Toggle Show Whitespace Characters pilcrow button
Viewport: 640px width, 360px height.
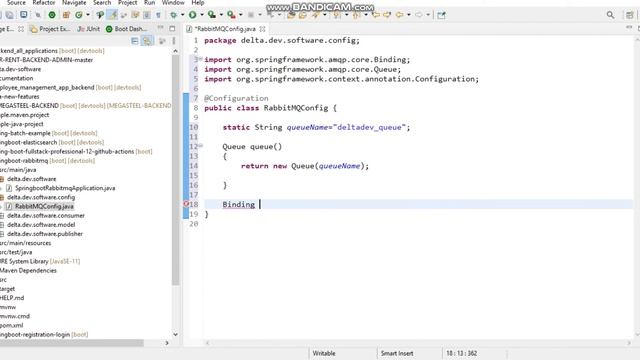point(158,15)
